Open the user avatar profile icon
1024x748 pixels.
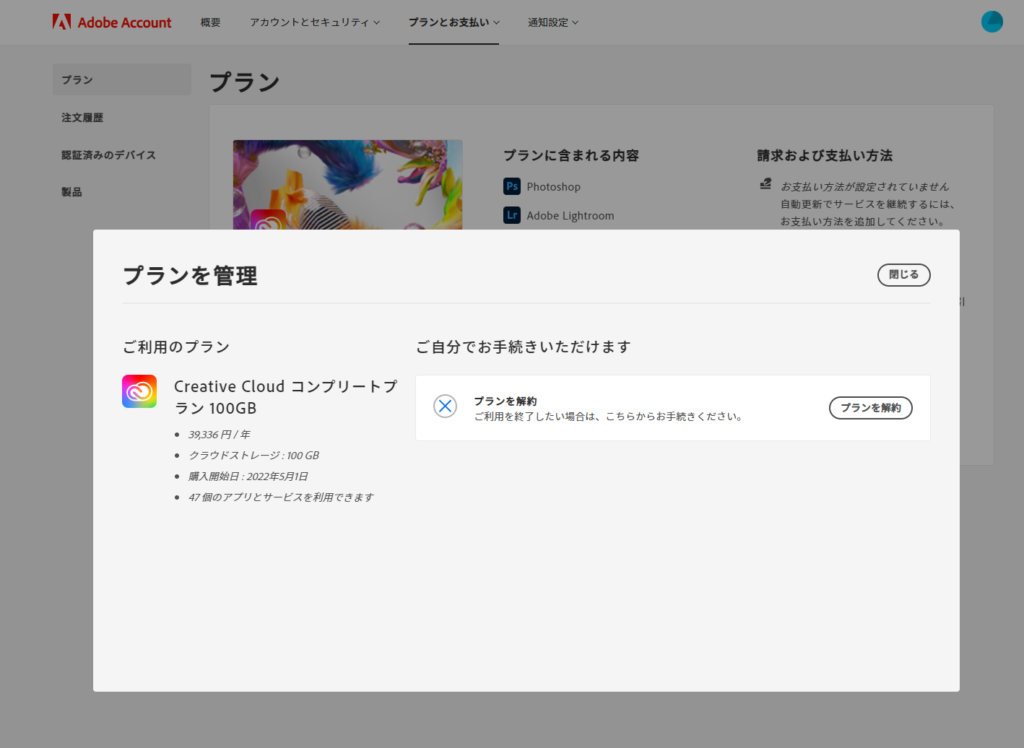click(991, 21)
